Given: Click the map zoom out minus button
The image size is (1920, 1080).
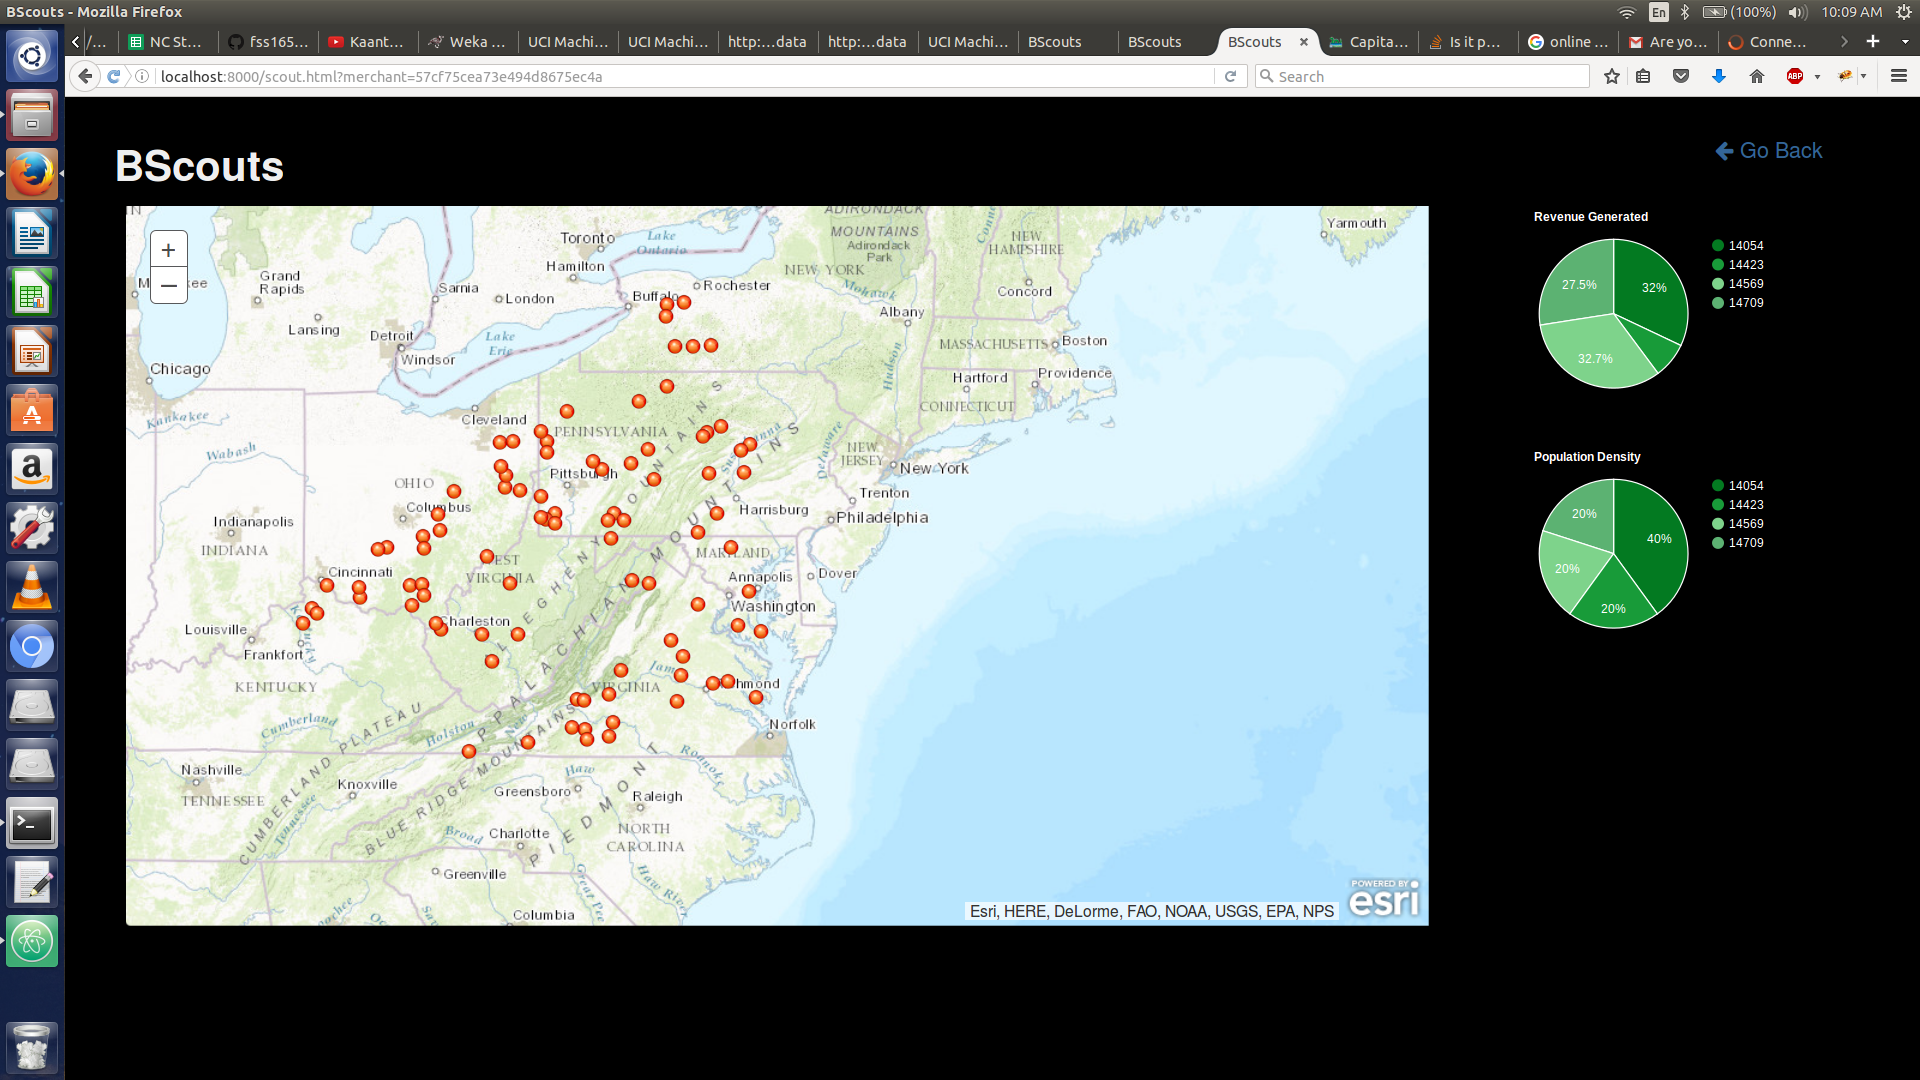Looking at the screenshot, I should pos(168,286).
